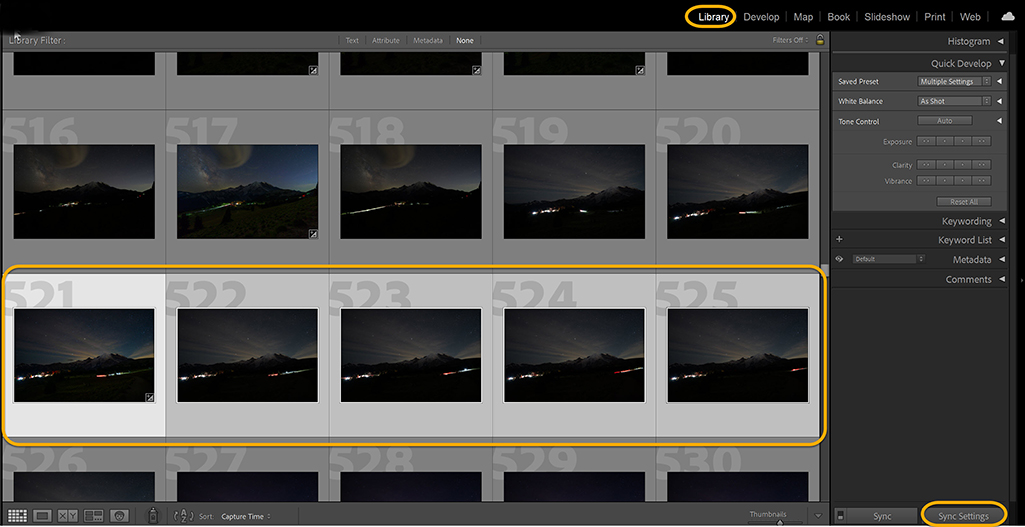Decrease Vibrance by a small step

(944, 180)
